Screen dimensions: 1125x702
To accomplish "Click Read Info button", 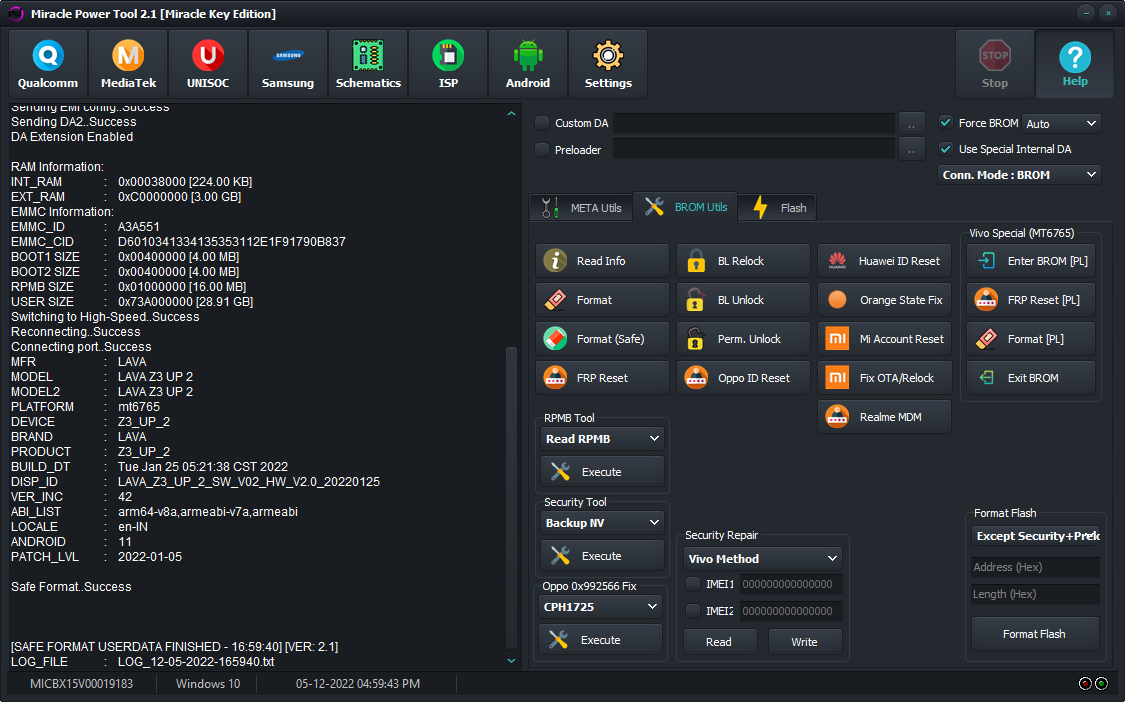I will 602,261.
